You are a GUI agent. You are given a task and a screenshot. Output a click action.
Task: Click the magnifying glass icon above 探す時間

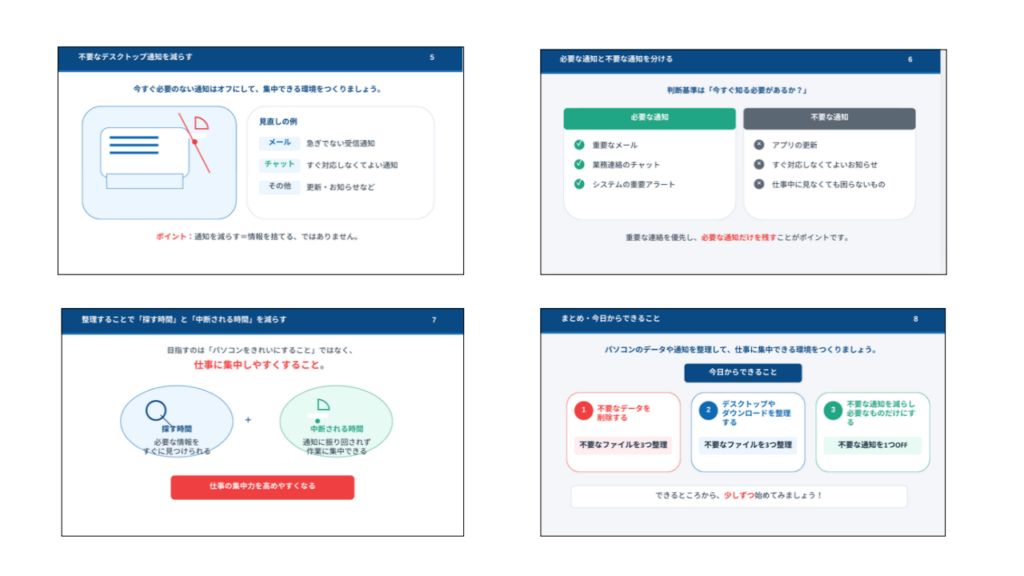(157, 411)
